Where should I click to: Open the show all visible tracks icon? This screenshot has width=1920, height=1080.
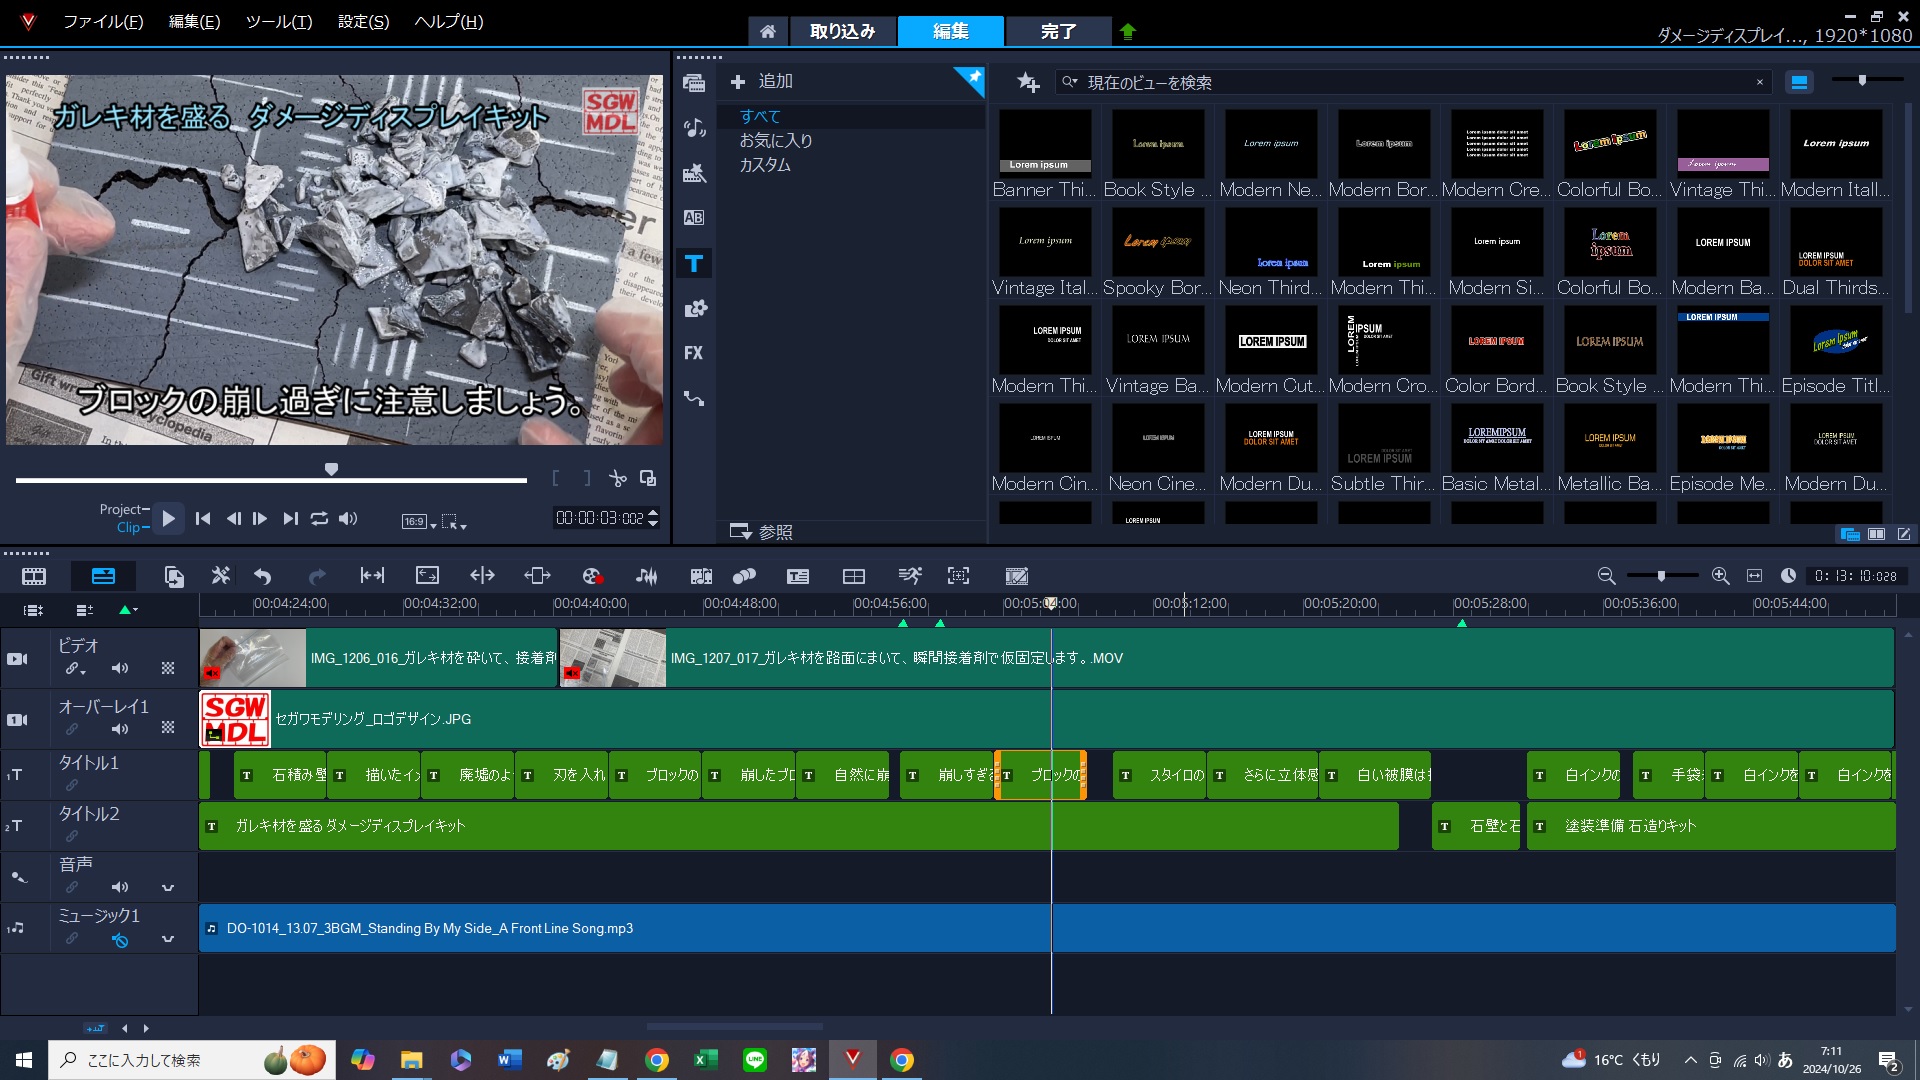tap(33, 610)
